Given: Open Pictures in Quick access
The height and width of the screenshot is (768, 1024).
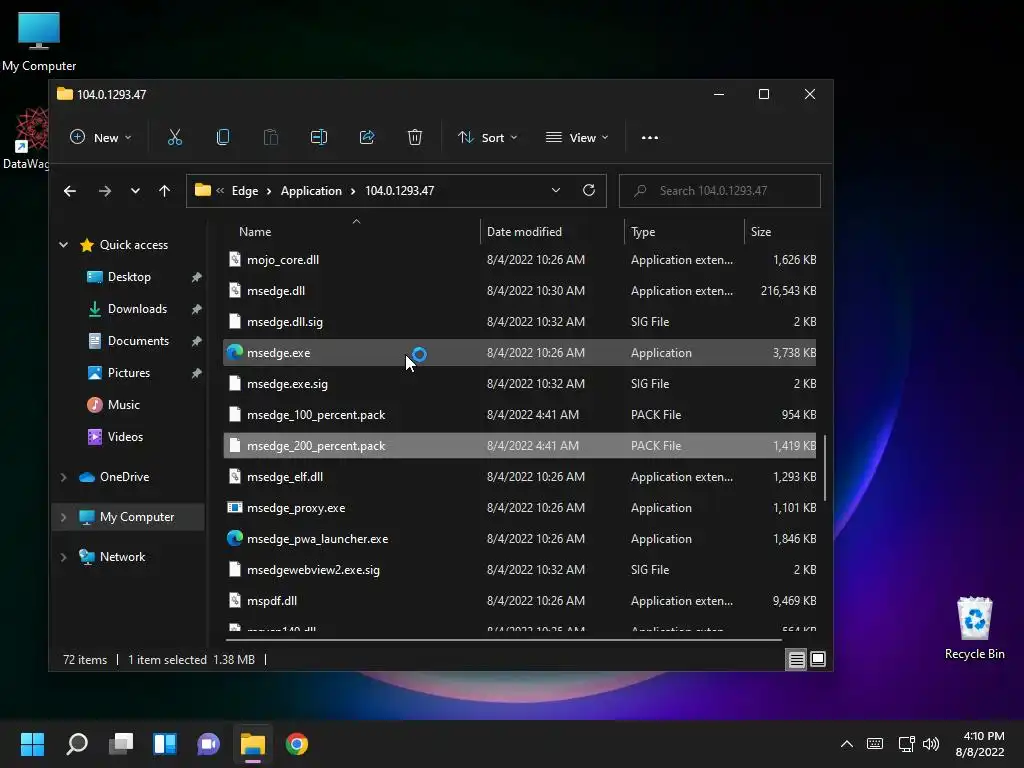Looking at the screenshot, I should click(129, 373).
